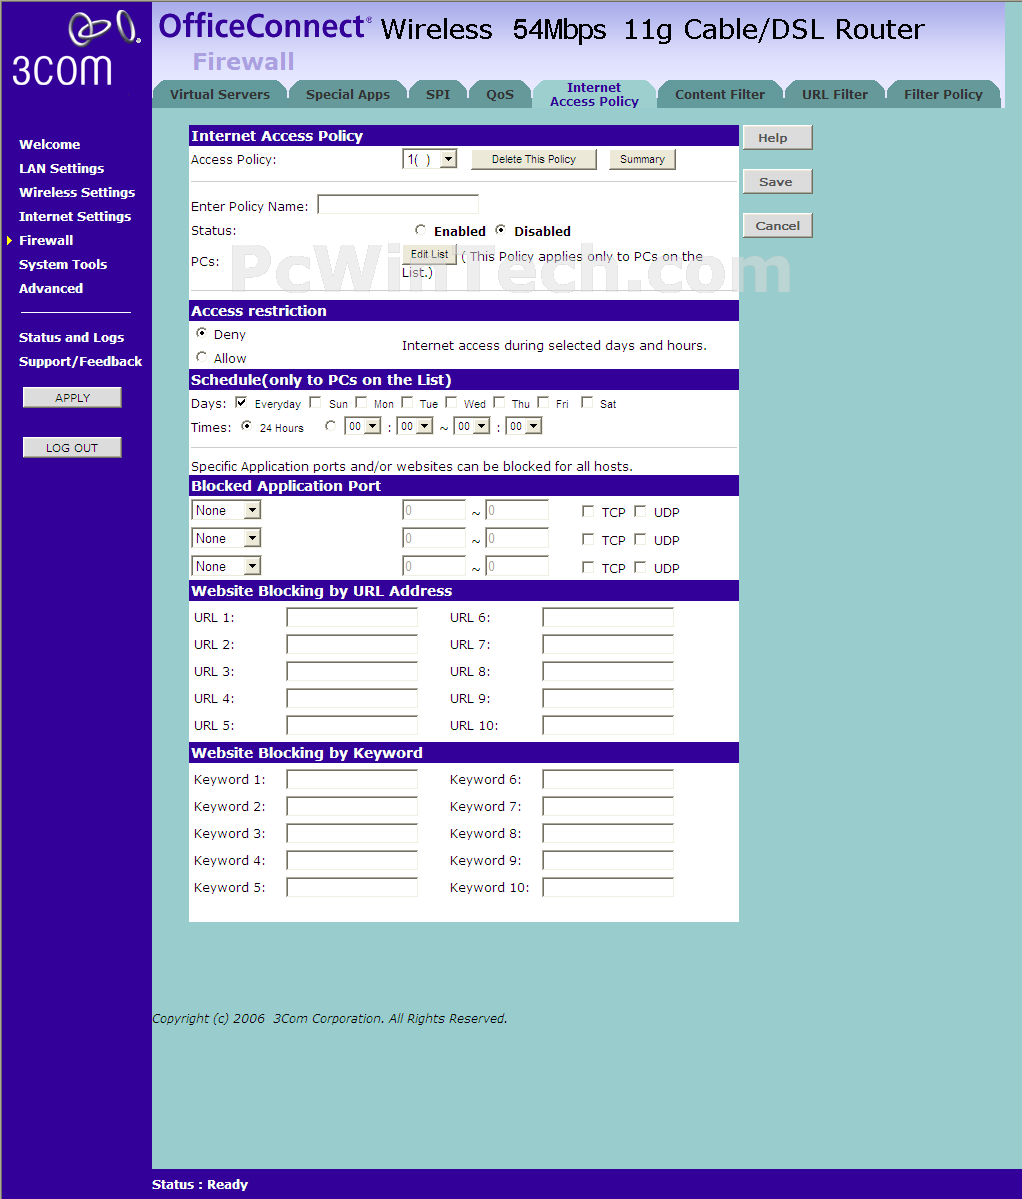
Task: Click the LOG OUT button
Action: 73,448
